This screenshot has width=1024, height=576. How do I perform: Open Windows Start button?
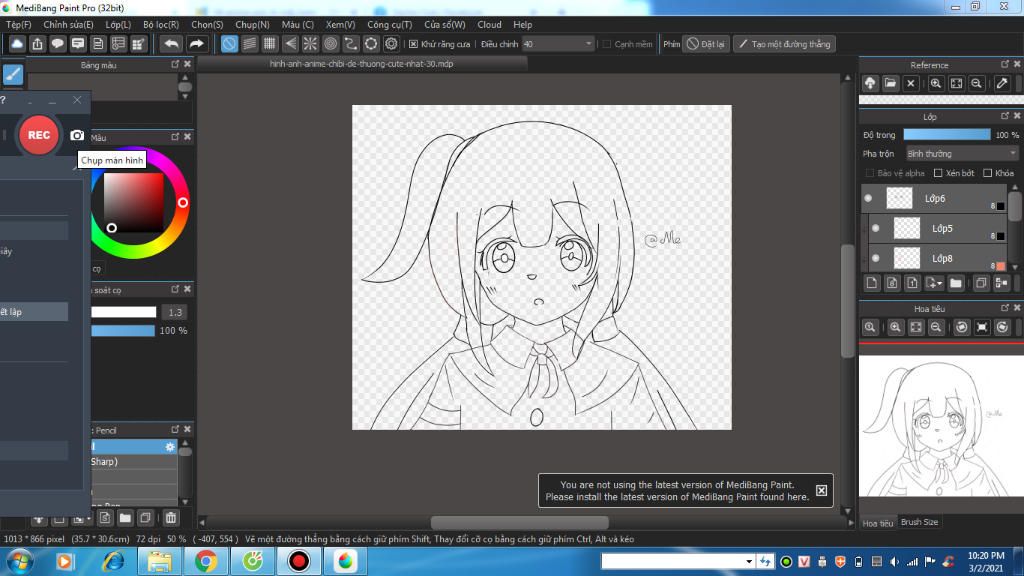(20, 562)
